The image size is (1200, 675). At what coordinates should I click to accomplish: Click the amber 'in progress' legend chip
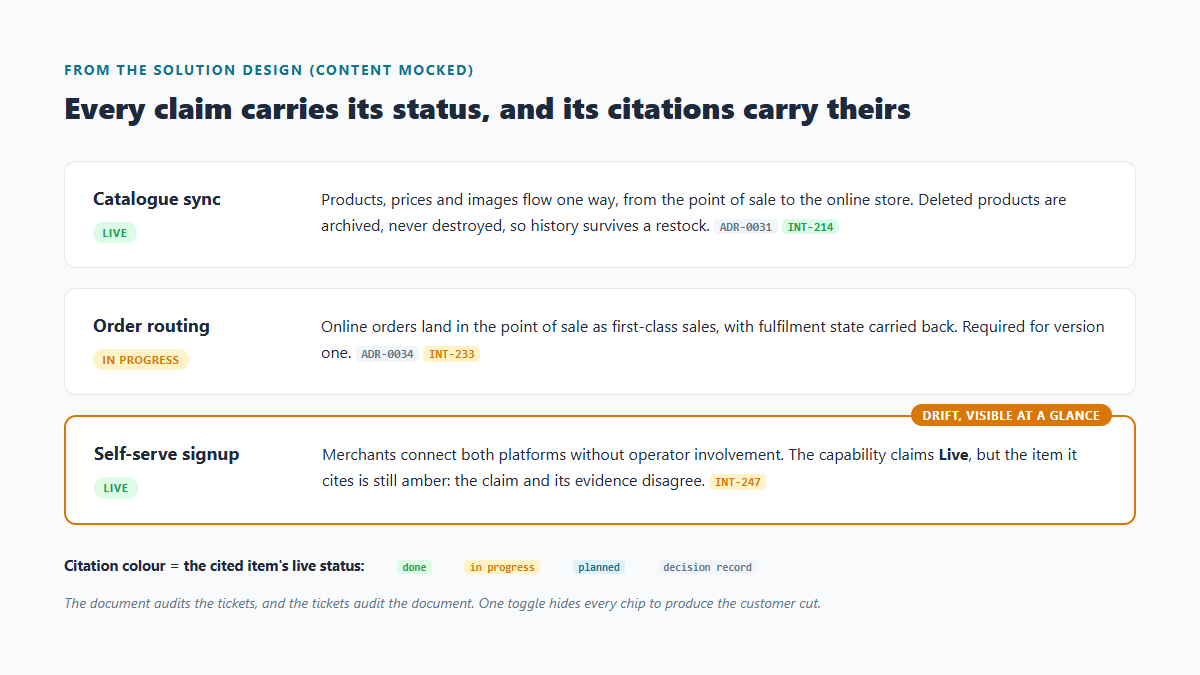tap(502, 567)
